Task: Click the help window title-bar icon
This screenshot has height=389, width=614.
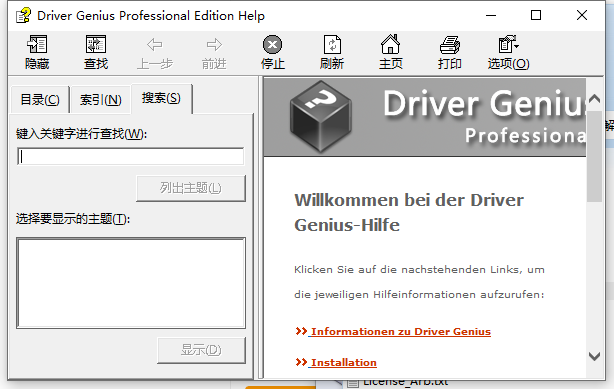Action: pyautogui.click(x=23, y=16)
